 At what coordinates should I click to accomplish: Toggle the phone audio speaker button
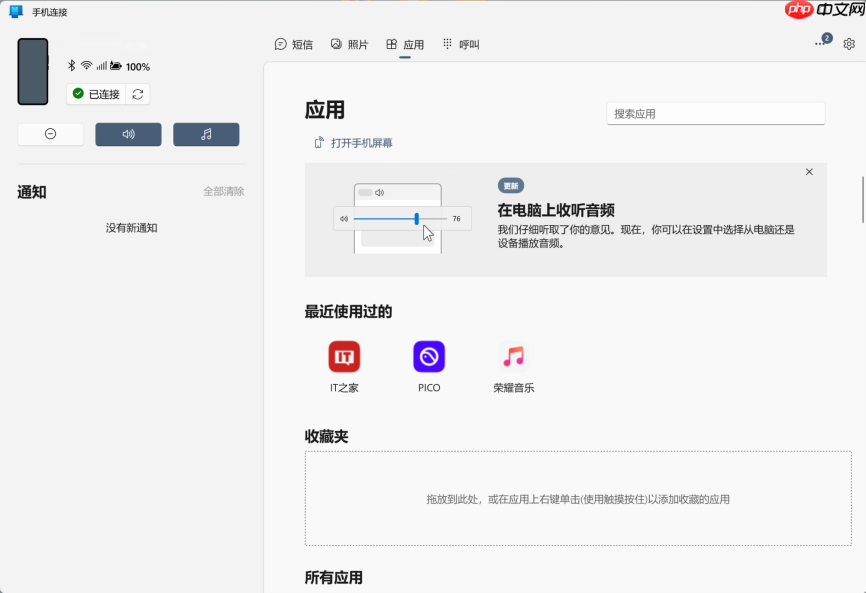pos(128,133)
